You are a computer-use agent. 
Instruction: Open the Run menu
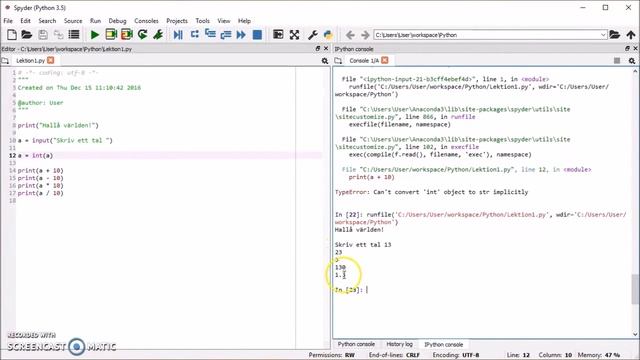tap(96, 21)
